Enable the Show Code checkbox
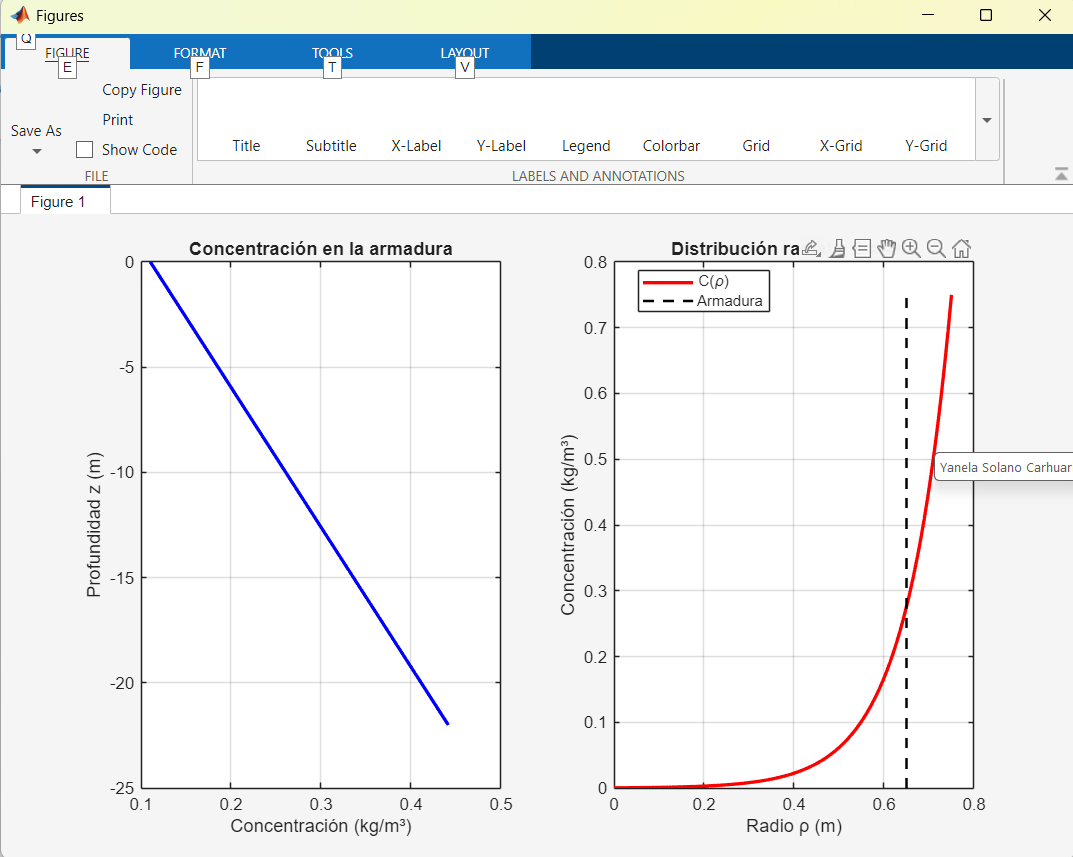The image size is (1073, 857). click(85, 150)
